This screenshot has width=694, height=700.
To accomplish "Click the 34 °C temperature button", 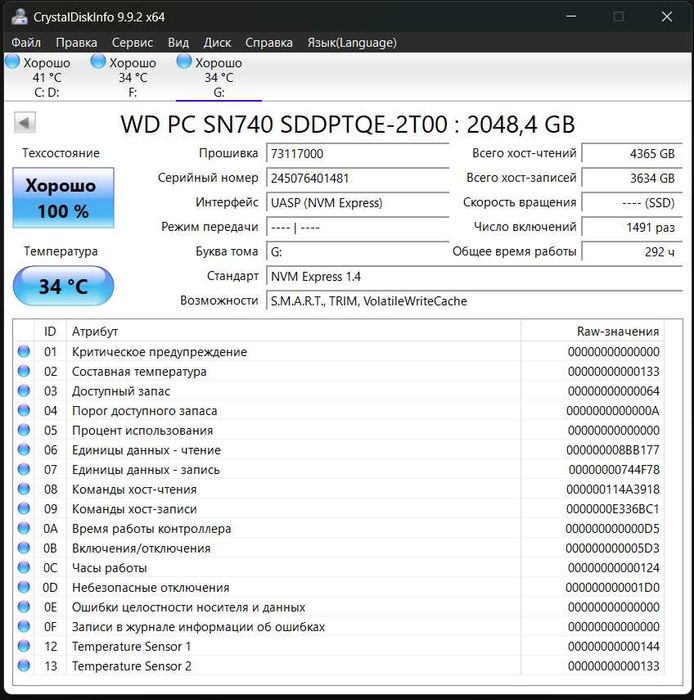I will [63, 286].
